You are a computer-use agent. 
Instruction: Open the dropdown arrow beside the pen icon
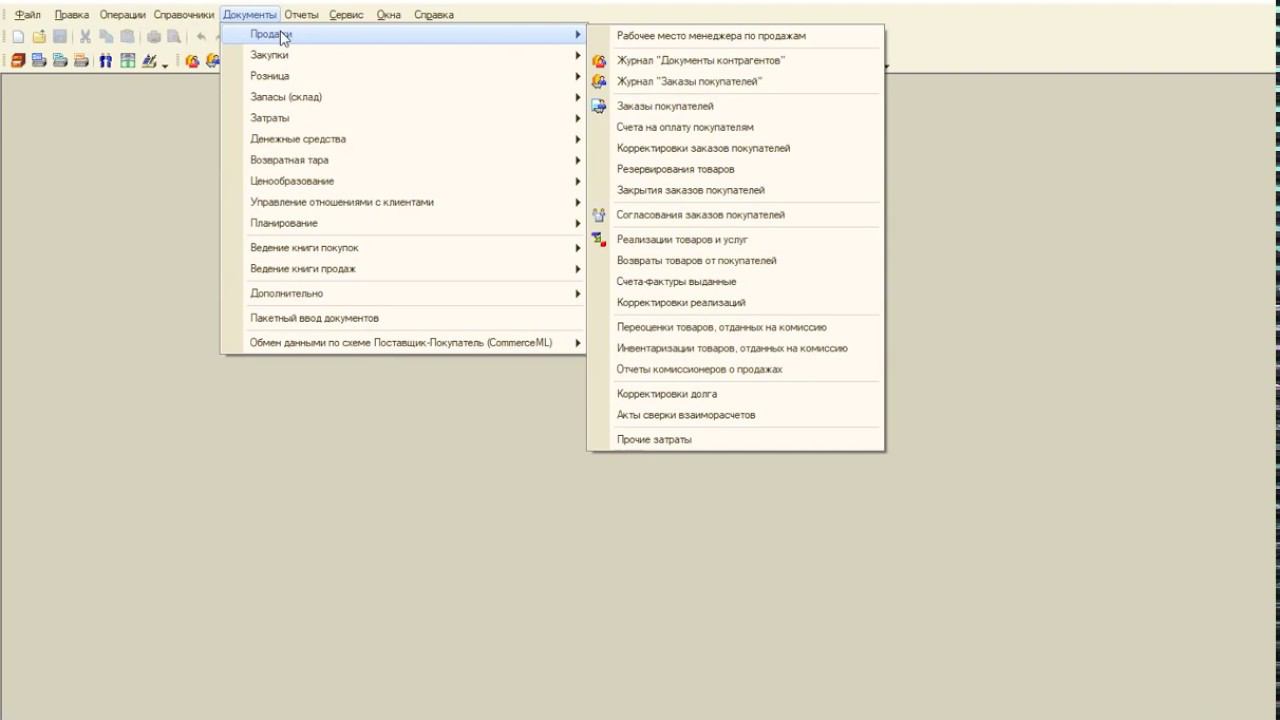tap(165, 65)
